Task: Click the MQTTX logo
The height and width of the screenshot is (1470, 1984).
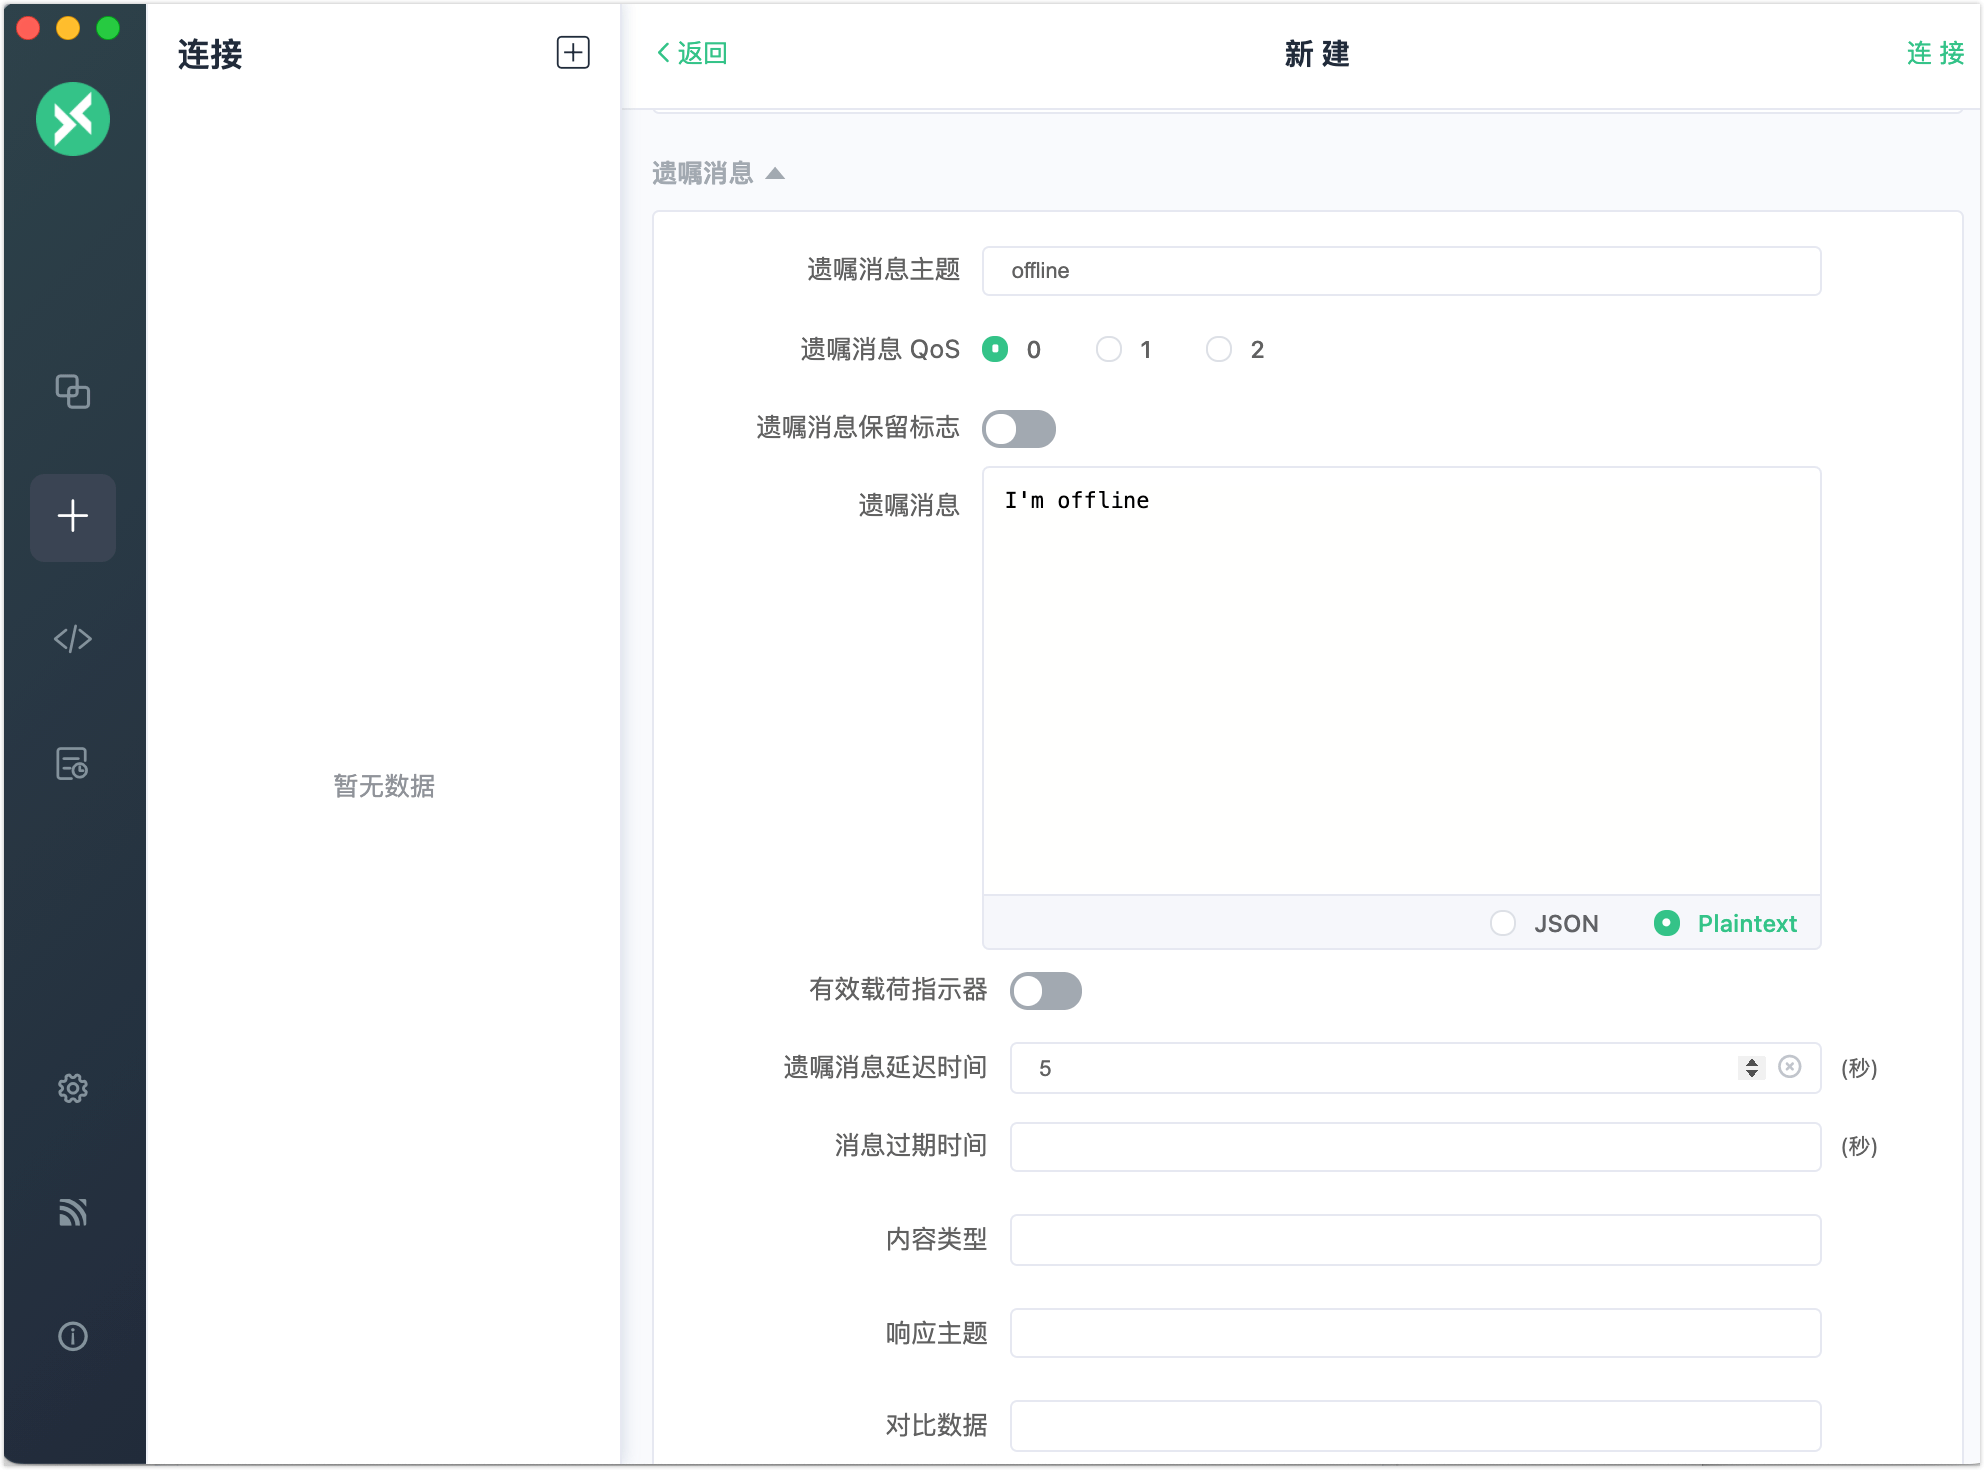Action: (73, 119)
